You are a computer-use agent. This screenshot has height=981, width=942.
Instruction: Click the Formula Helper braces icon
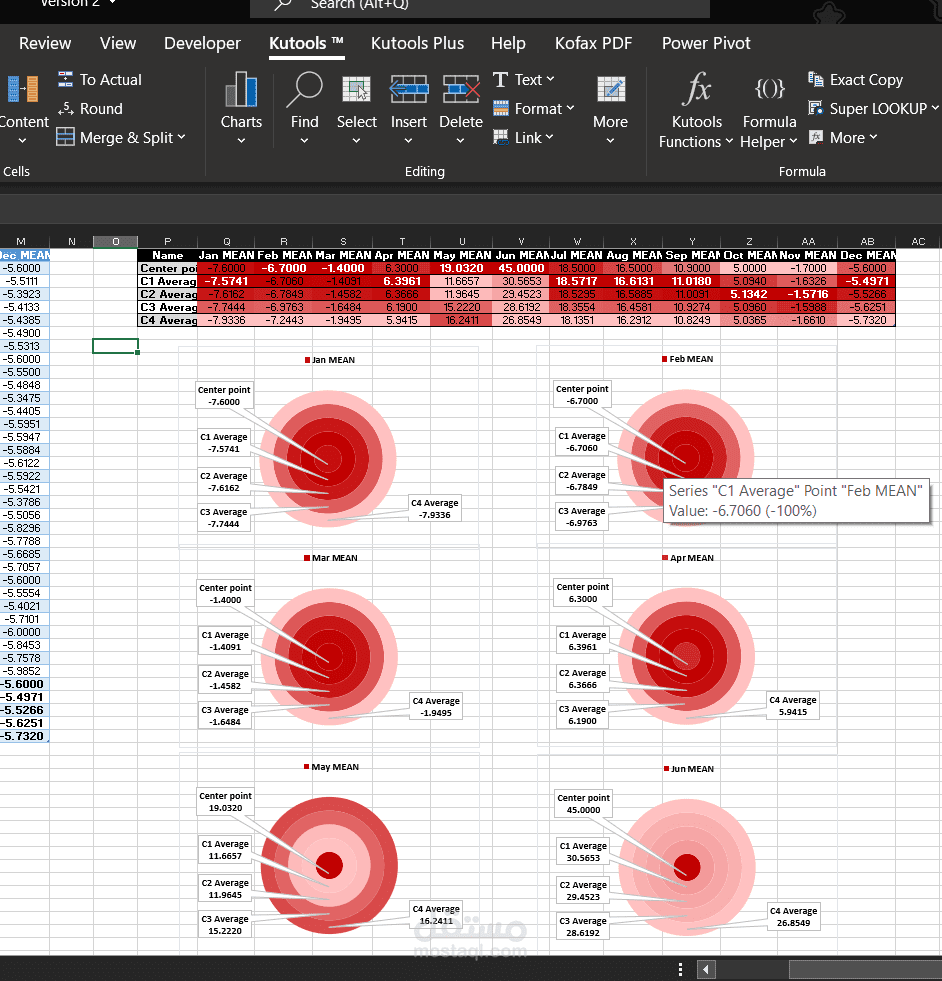coord(769,88)
